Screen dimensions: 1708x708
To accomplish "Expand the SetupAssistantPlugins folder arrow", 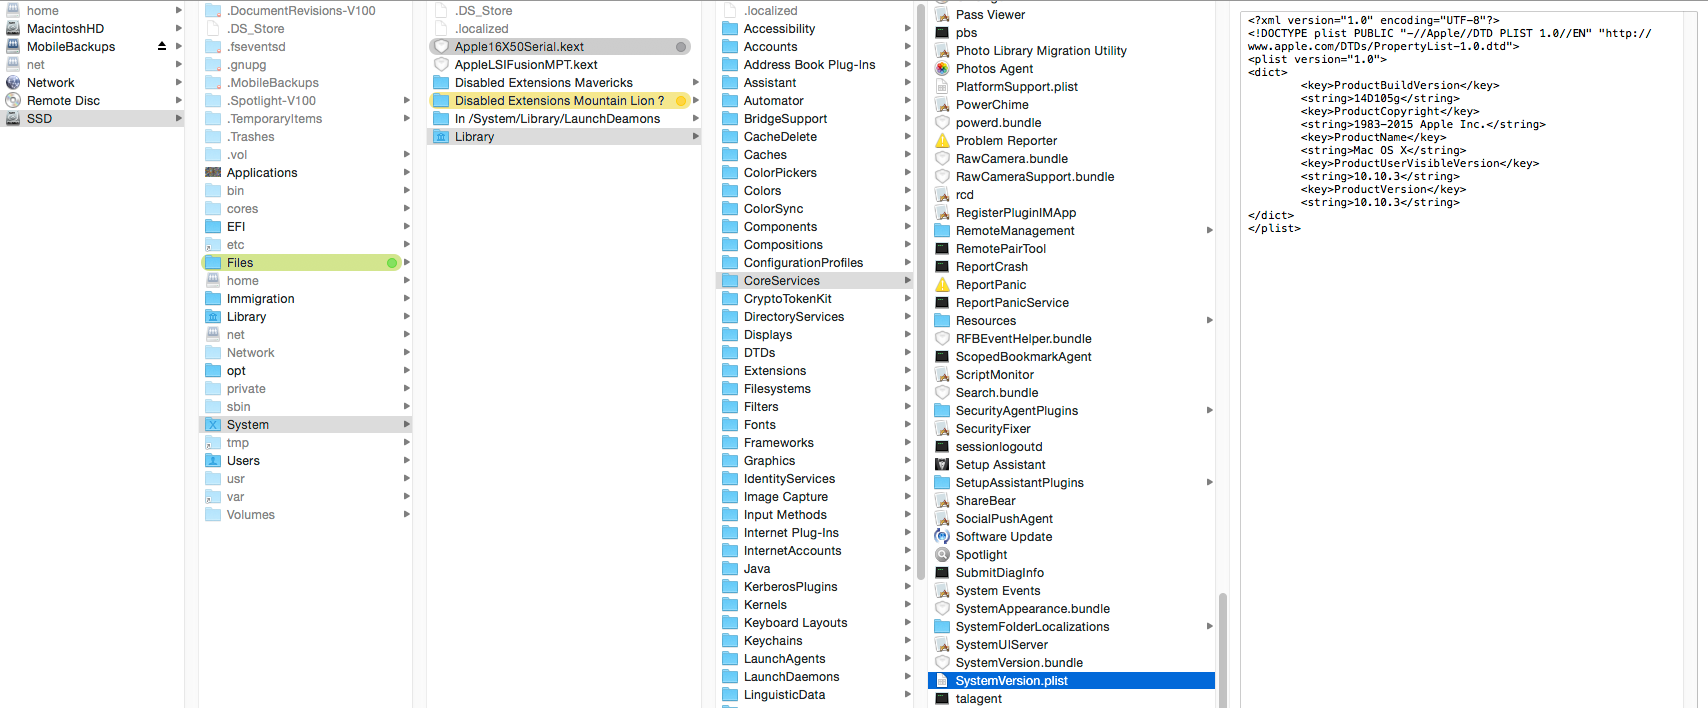I will click(1209, 483).
